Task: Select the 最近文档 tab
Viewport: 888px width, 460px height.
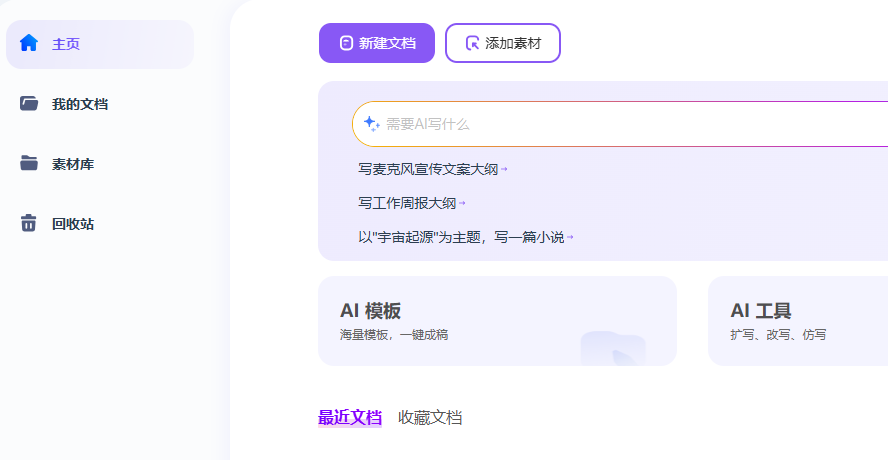Action: 349,418
